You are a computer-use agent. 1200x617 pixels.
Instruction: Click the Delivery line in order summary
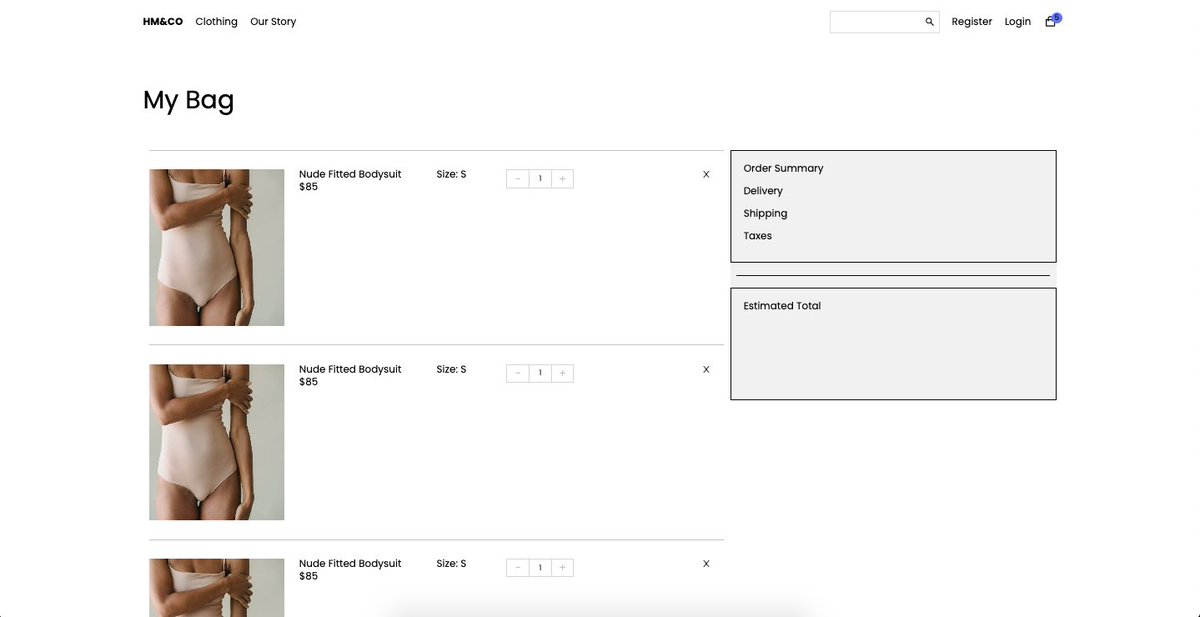click(763, 191)
